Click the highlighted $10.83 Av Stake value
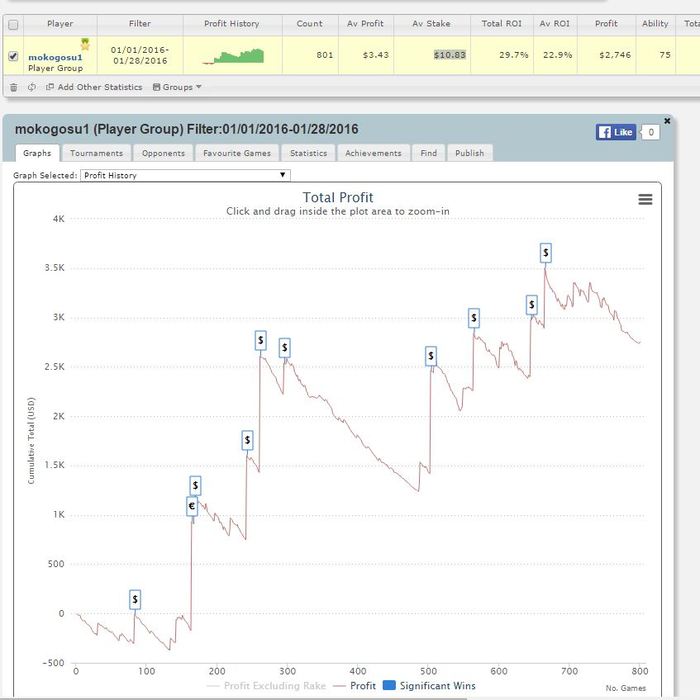 (450, 55)
